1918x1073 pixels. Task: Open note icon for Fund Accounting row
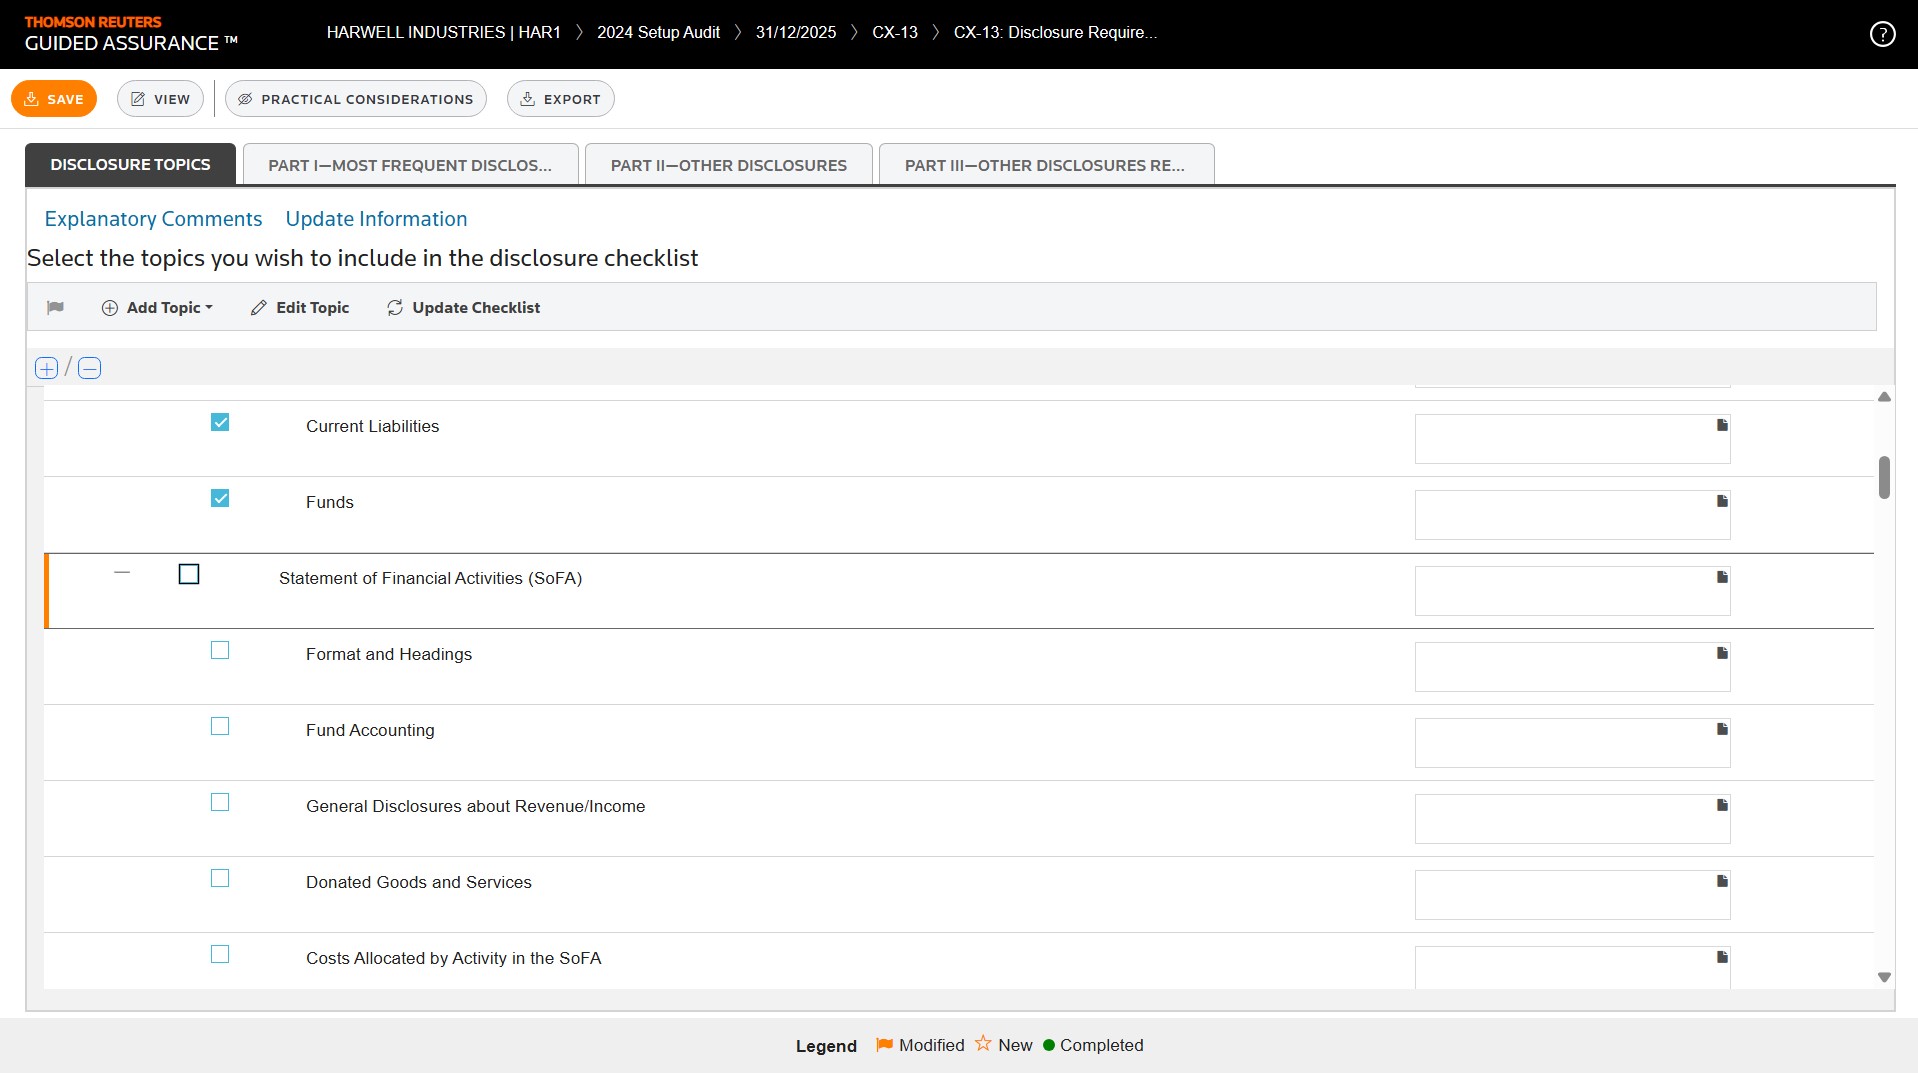pyautogui.click(x=1722, y=729)
